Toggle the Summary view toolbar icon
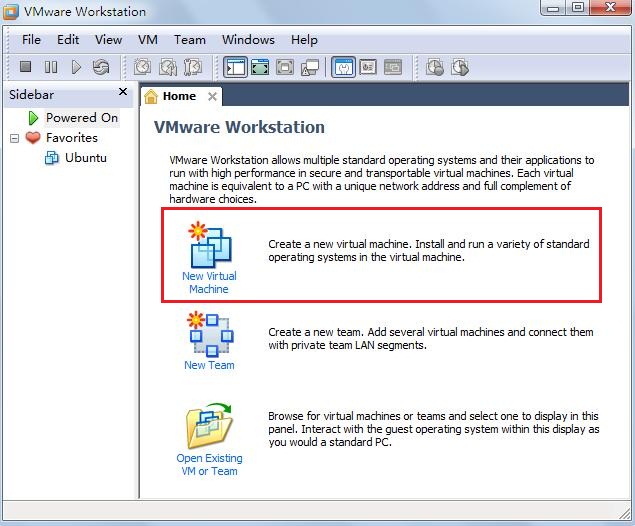635x526 pixels. 343,67
